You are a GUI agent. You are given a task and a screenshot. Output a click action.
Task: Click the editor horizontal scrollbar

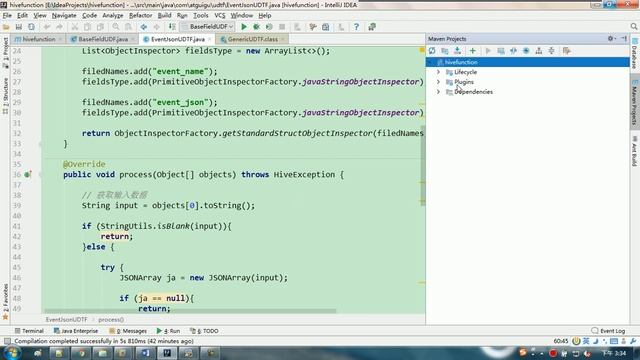(x=190, y=311)
